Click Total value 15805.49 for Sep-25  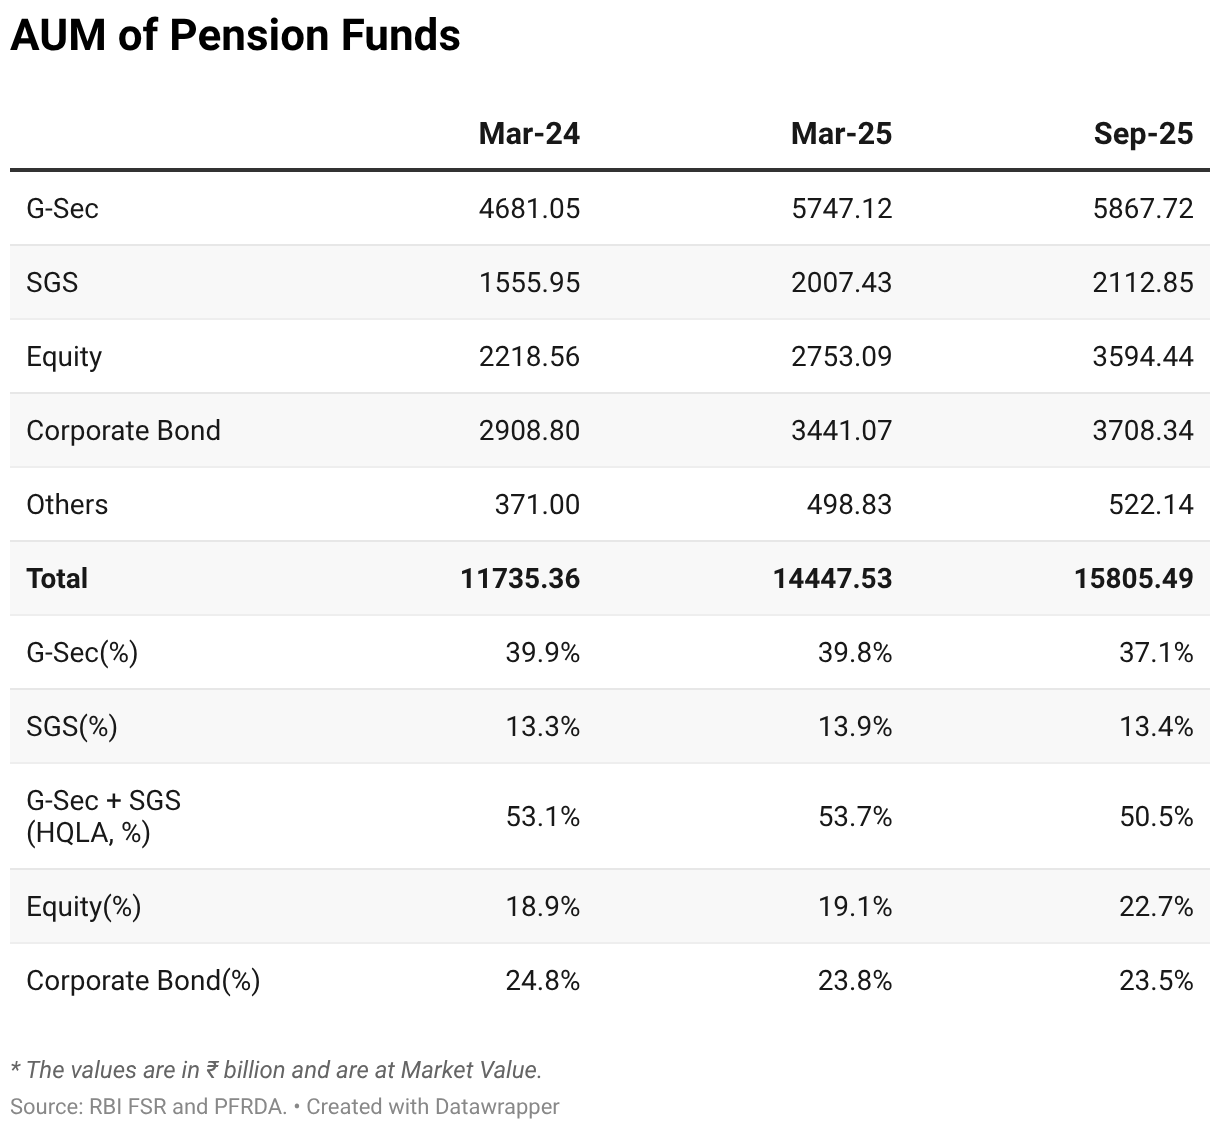point(1133,578)
